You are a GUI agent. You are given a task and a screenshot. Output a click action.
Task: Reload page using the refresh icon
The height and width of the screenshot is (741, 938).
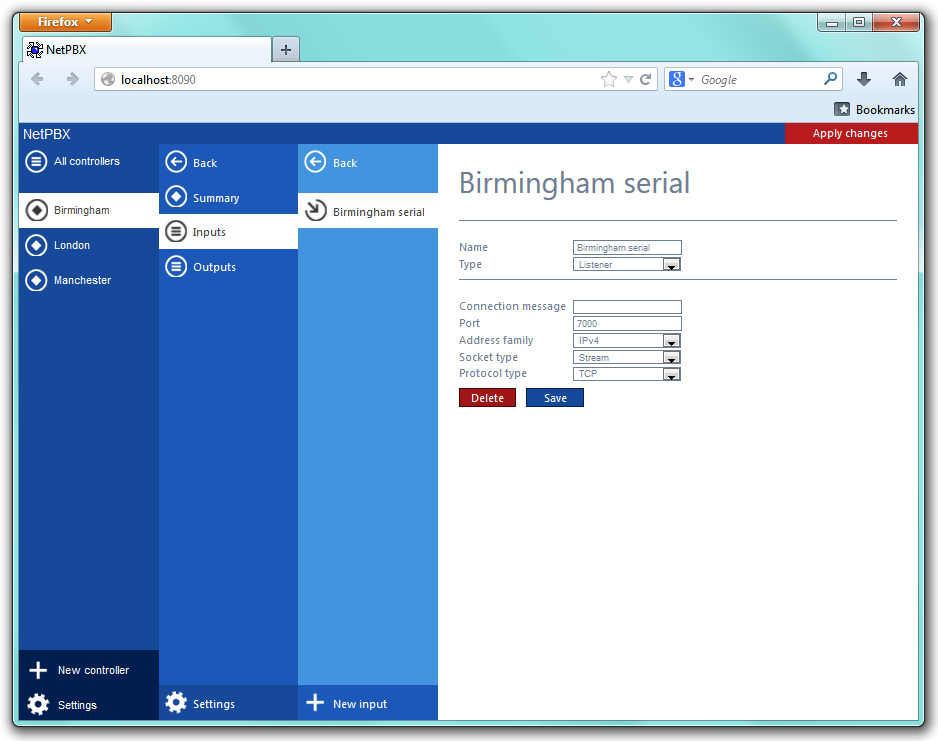(646, 79)
